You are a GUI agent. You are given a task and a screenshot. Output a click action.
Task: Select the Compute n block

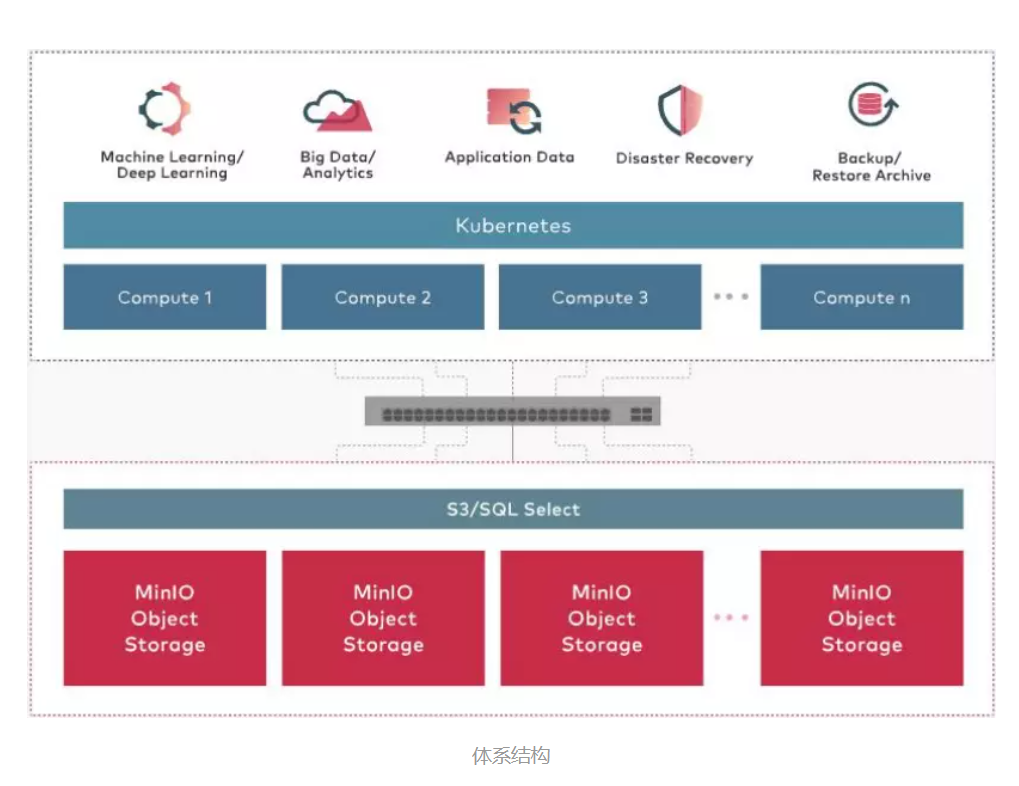[862, 297]
